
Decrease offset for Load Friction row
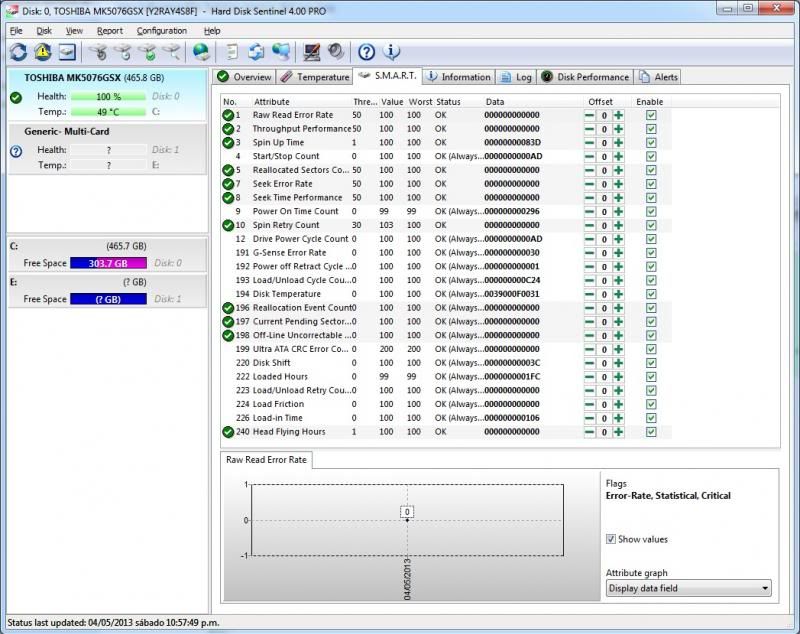click(x=589, y=404)
